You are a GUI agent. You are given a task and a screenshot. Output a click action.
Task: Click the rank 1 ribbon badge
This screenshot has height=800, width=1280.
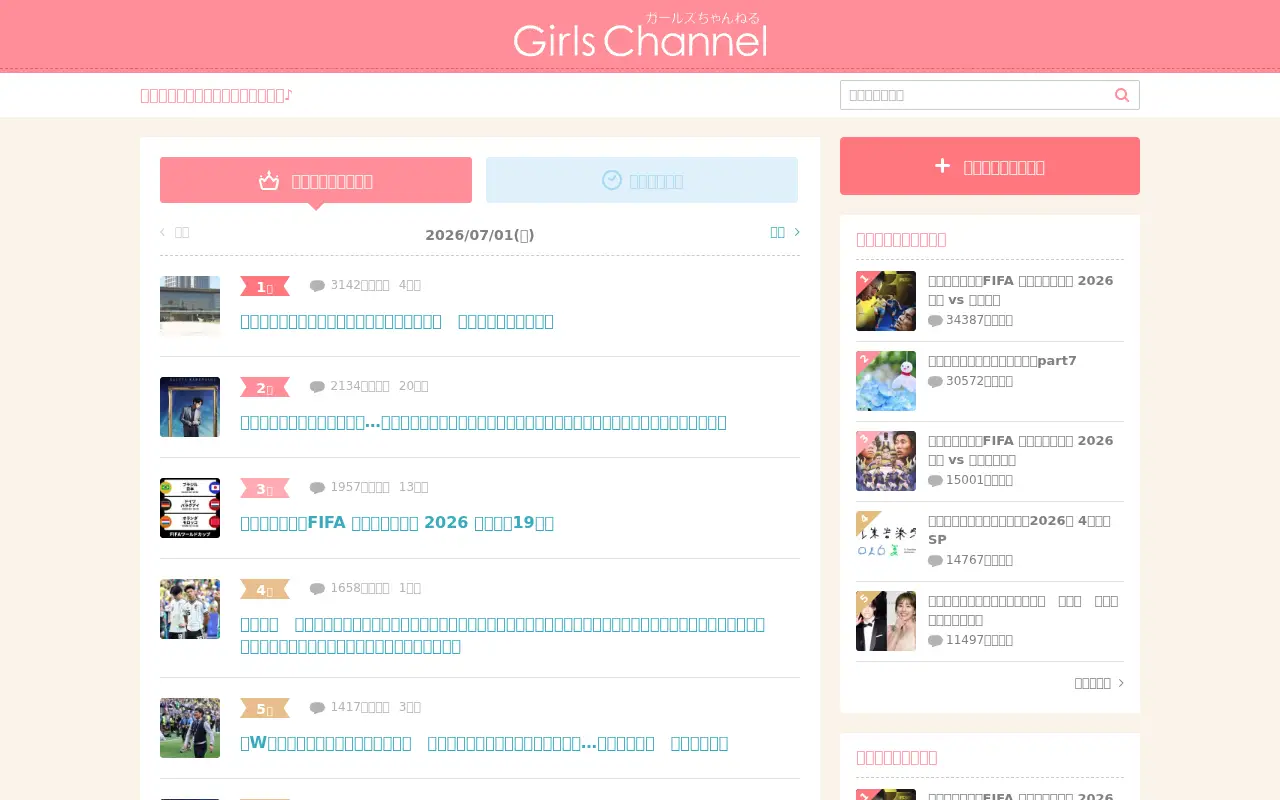coord(265,286)
